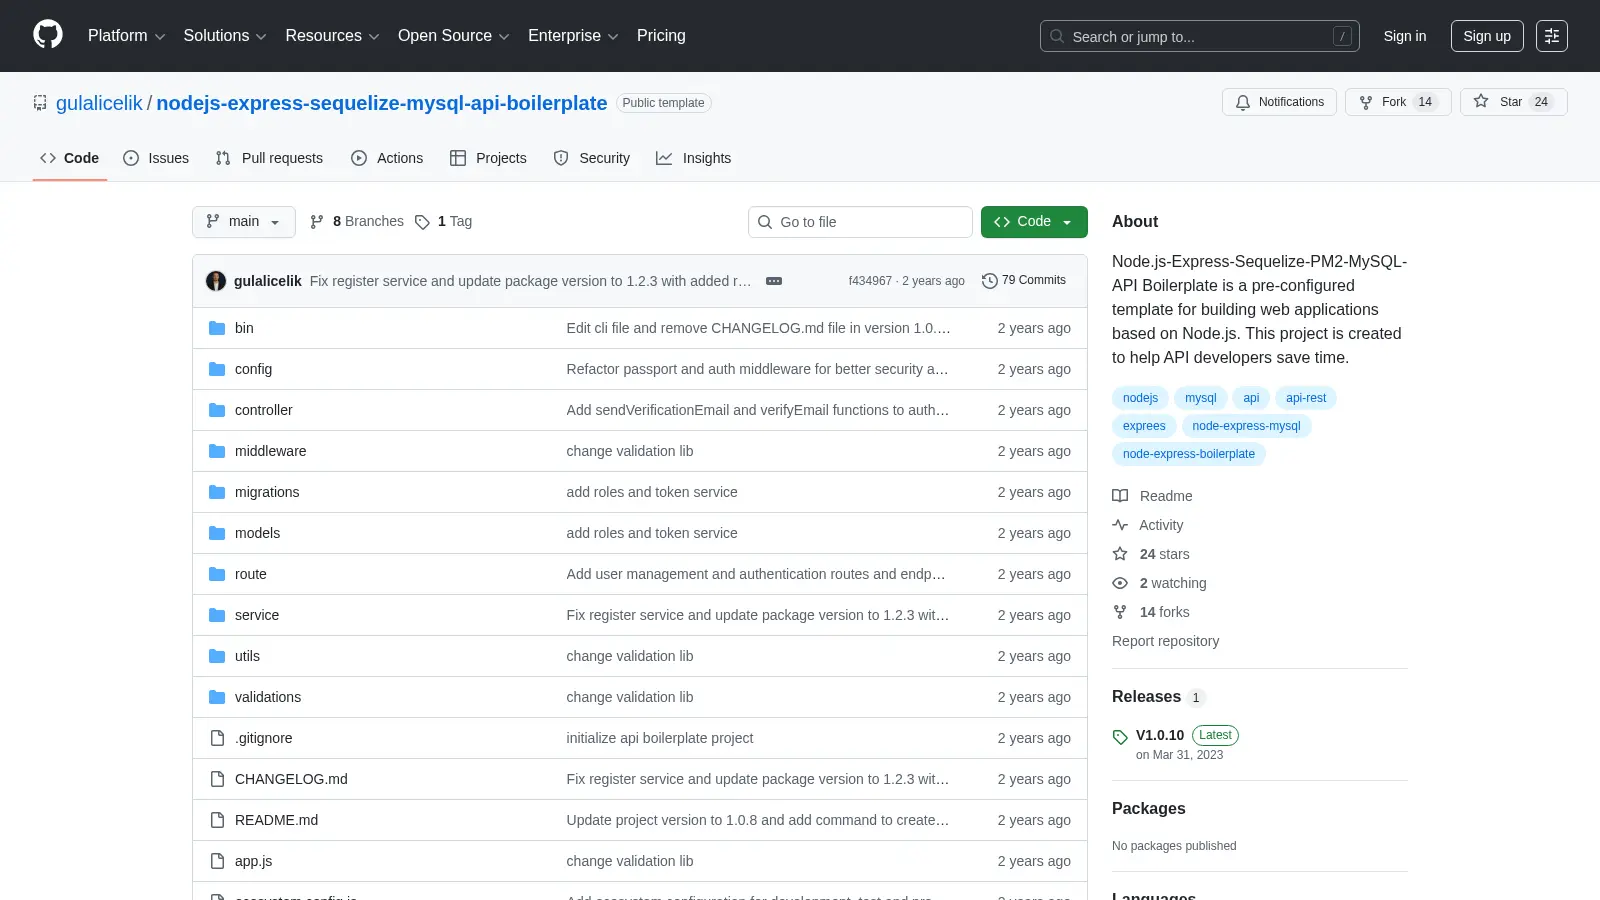Switch to the Actions tab
Viewport: 1600px width, 900px height.
coord(387,158)
